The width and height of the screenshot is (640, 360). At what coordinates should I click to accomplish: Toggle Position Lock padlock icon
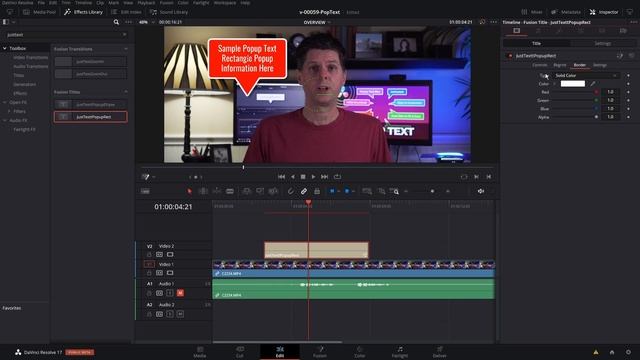click(x=317, y=191)
